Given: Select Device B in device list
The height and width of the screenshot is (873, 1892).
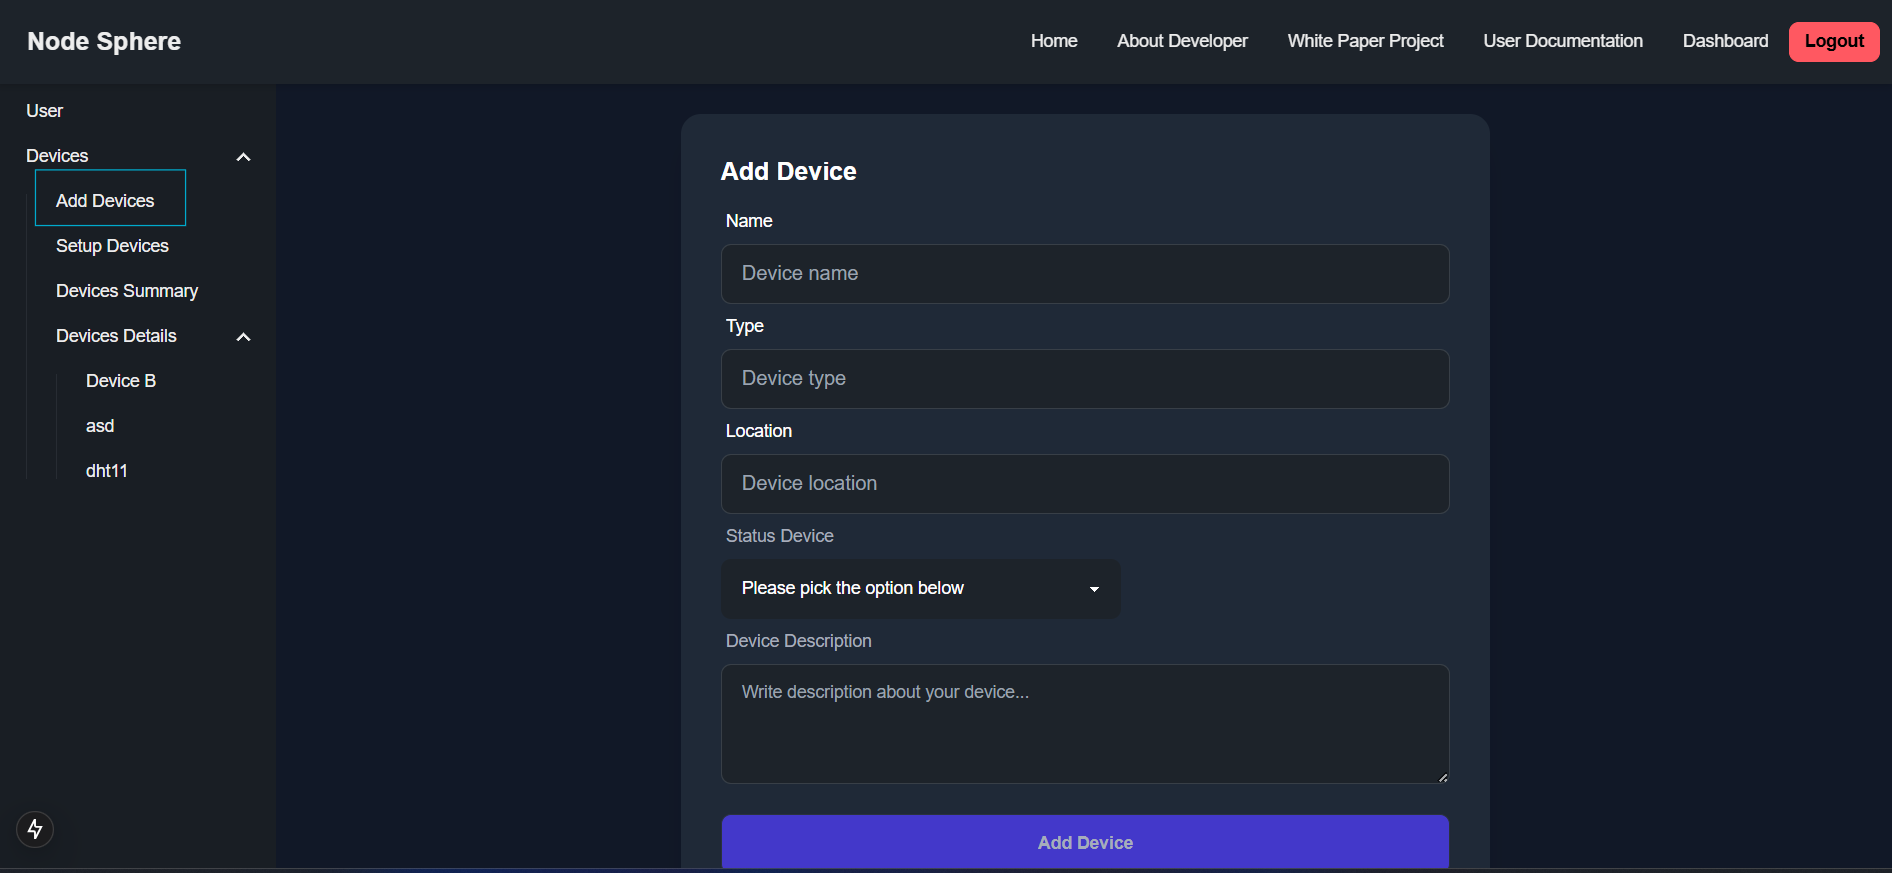Looking at the screenshot, I should [121, 381].
